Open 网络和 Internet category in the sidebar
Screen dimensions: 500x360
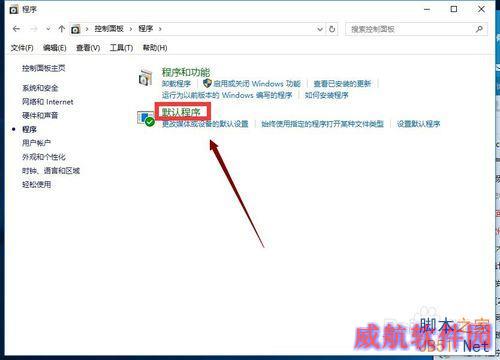(x=48, y=102)
